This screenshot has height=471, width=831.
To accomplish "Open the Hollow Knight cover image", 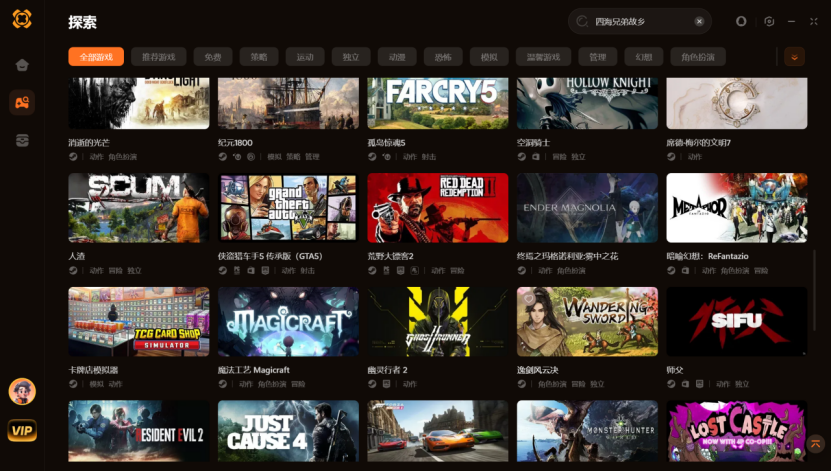I will pyautogui.click(x=587, y=103).
